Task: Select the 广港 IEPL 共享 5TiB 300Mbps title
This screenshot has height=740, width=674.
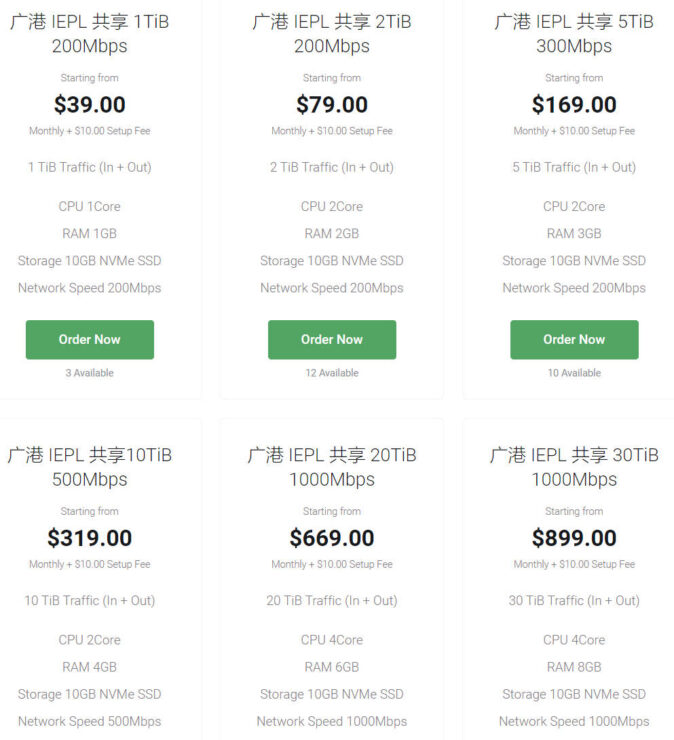Action: pos(574,34)
